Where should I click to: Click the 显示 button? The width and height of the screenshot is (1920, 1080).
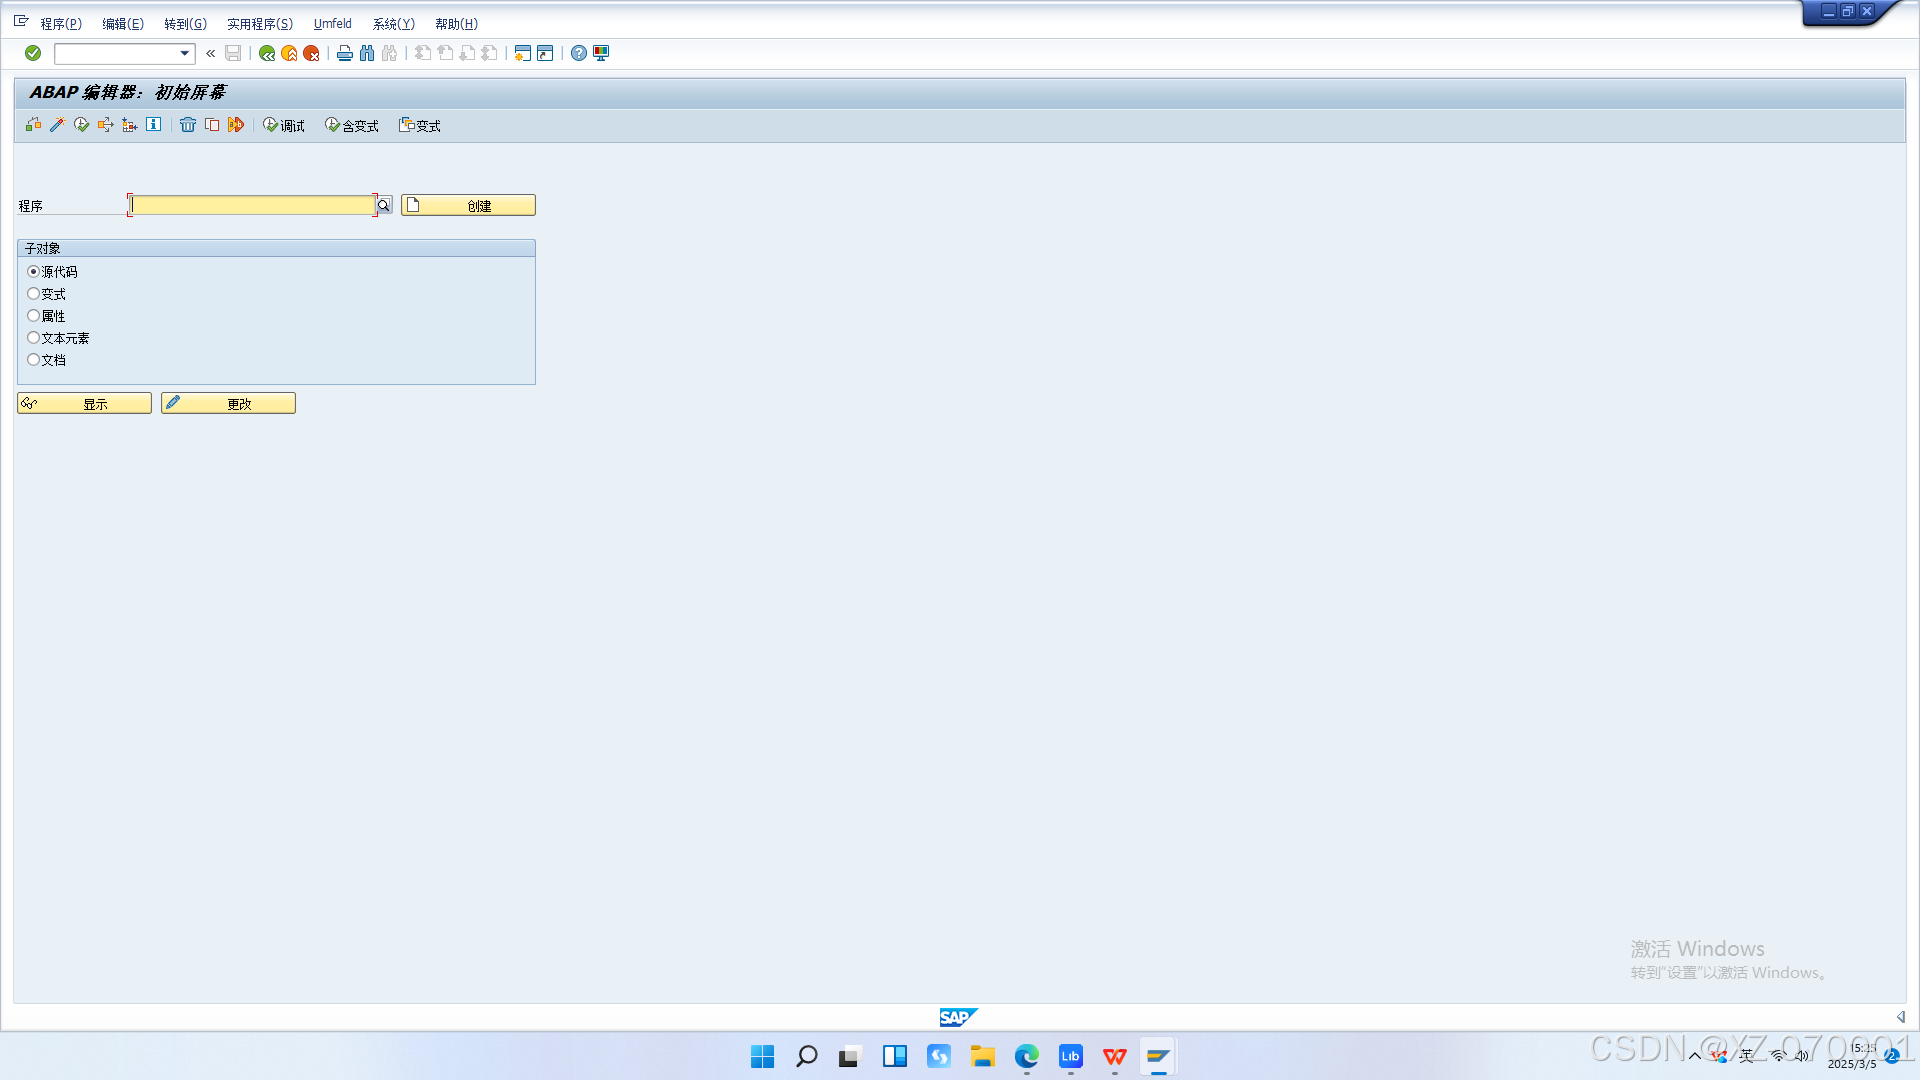click(x=85, y=403)
